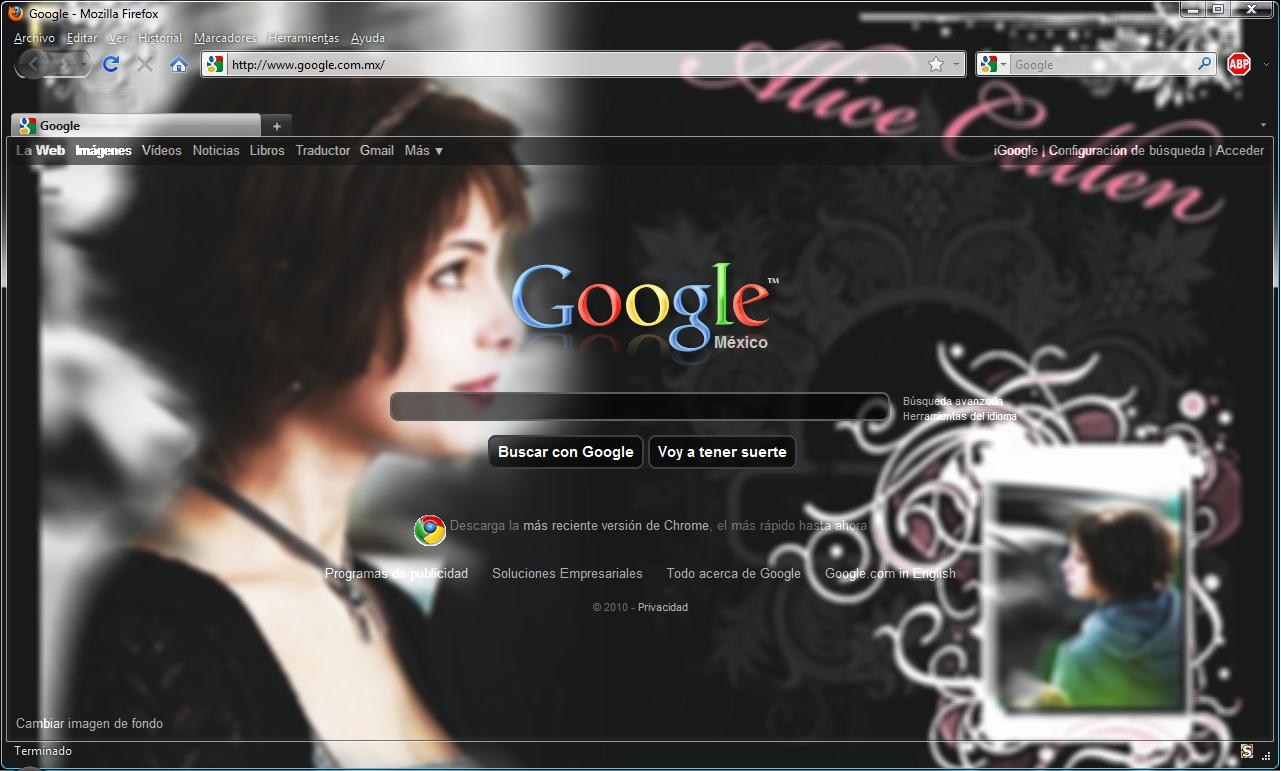Click the site favicon in the URL bar
1281x771 pixels.
(x=215, y=65)
